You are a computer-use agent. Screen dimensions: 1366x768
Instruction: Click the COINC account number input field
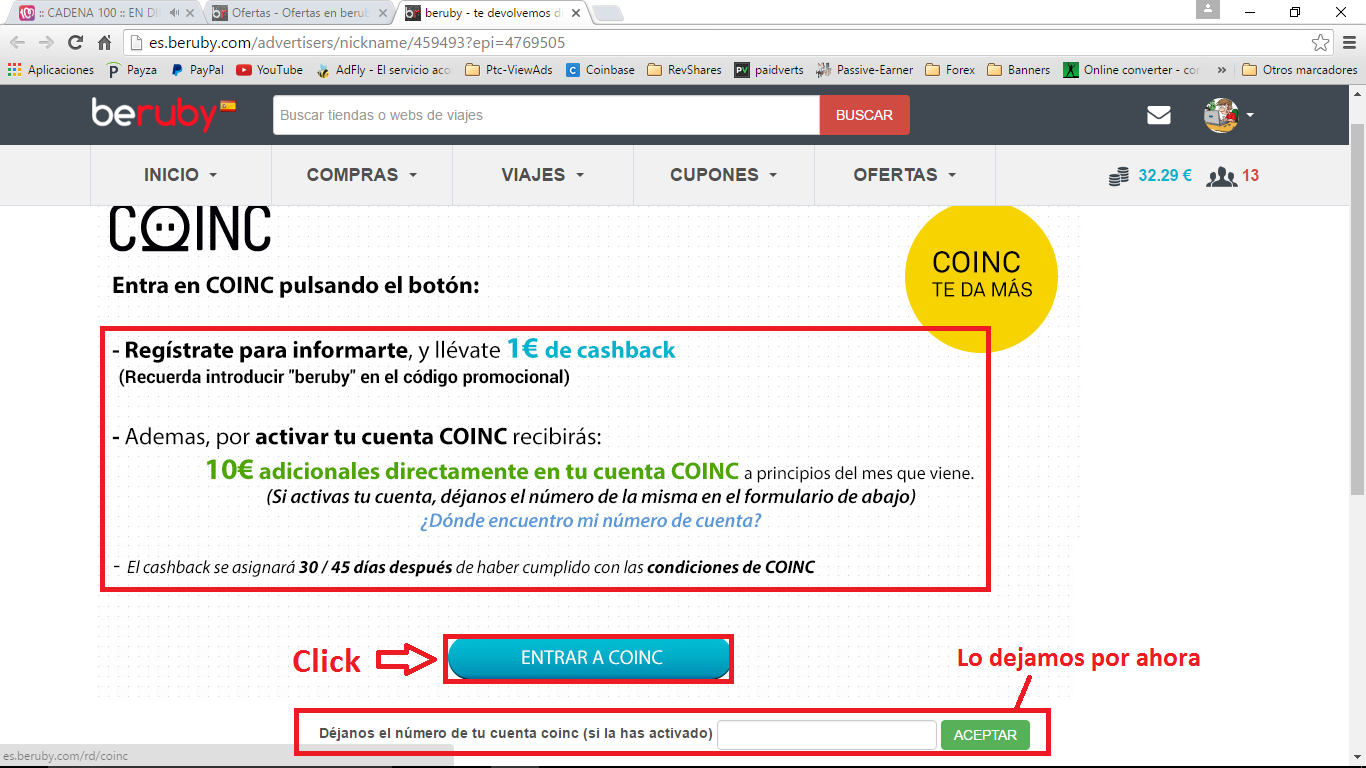825,734
